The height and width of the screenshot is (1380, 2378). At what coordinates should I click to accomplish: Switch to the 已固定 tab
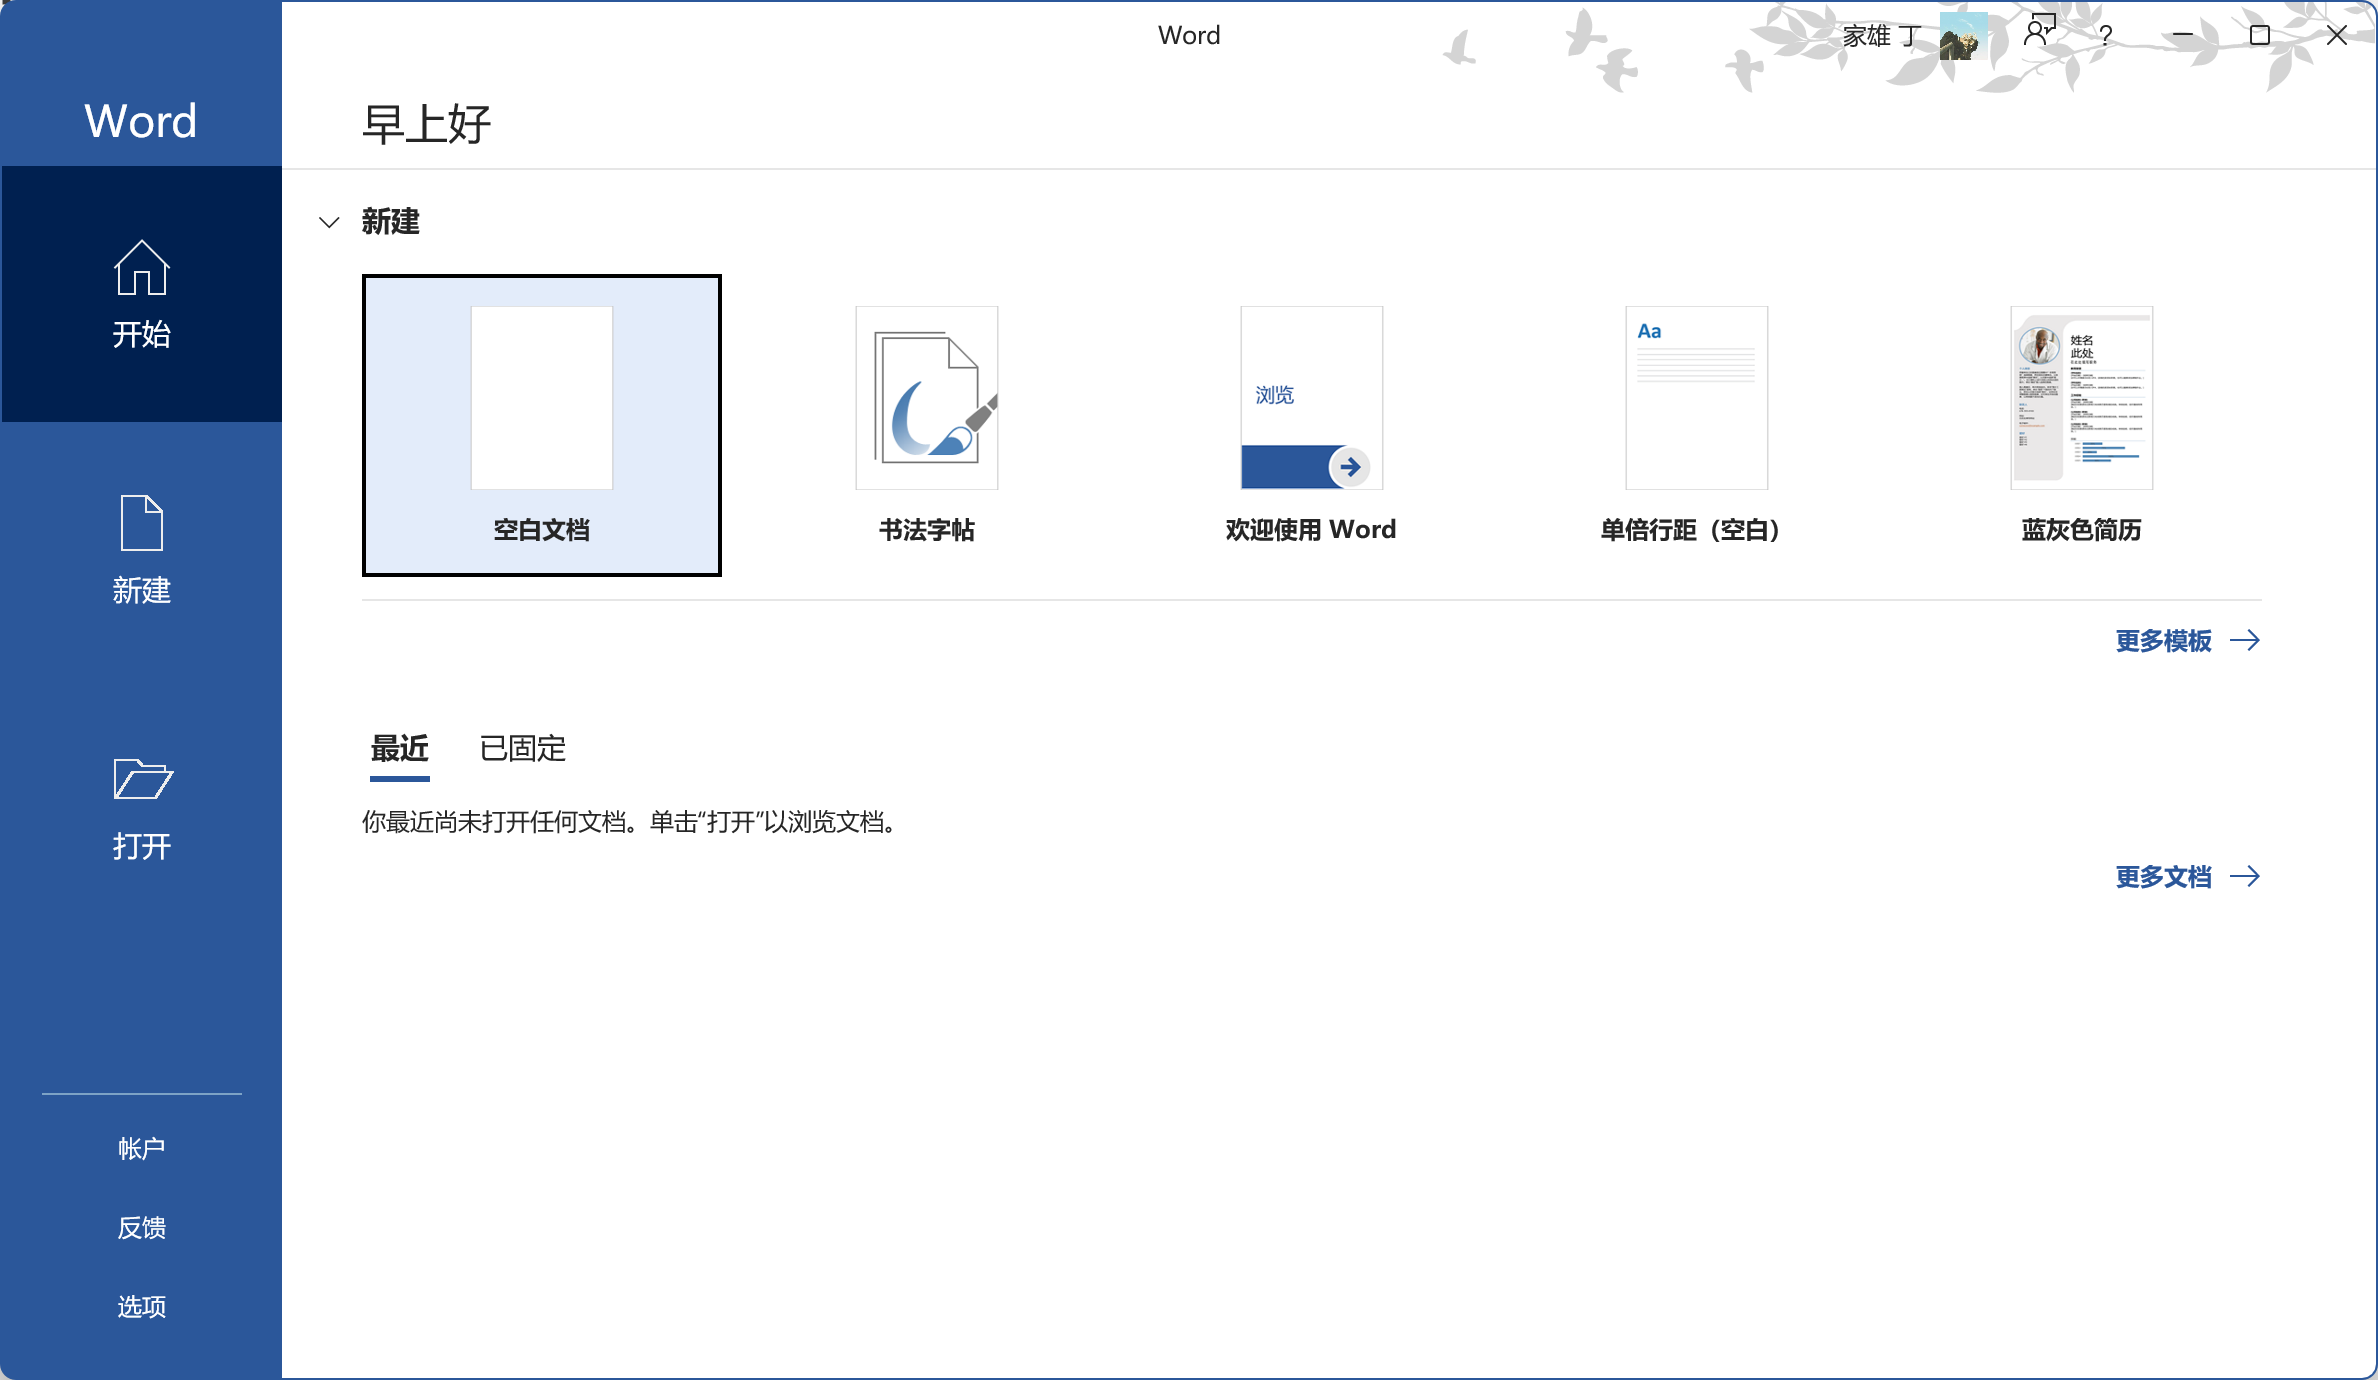(x=523, y=749)
